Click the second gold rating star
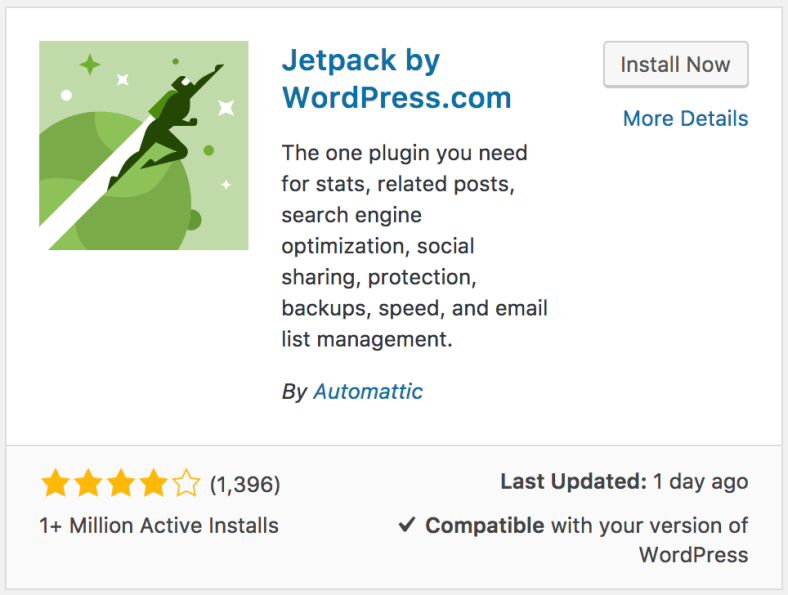Screen dimensions: 788x595 tap(88, 483)
